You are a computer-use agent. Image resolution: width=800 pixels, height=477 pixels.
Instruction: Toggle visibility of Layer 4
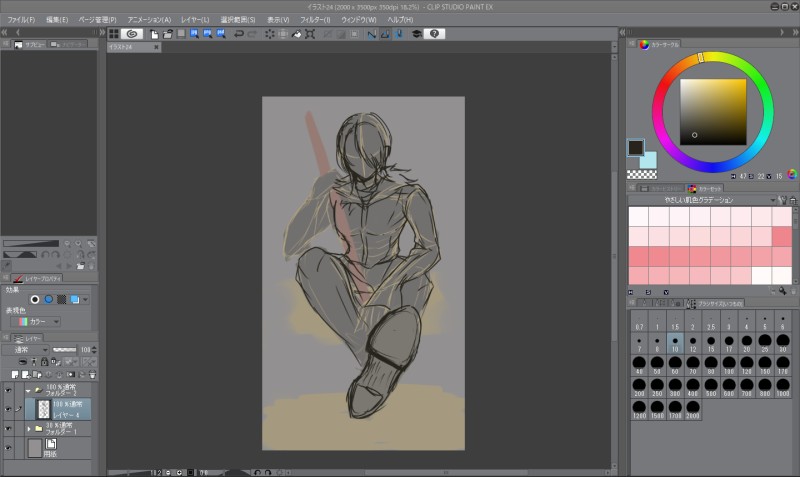pyautogui.click(x=9, y=408)
